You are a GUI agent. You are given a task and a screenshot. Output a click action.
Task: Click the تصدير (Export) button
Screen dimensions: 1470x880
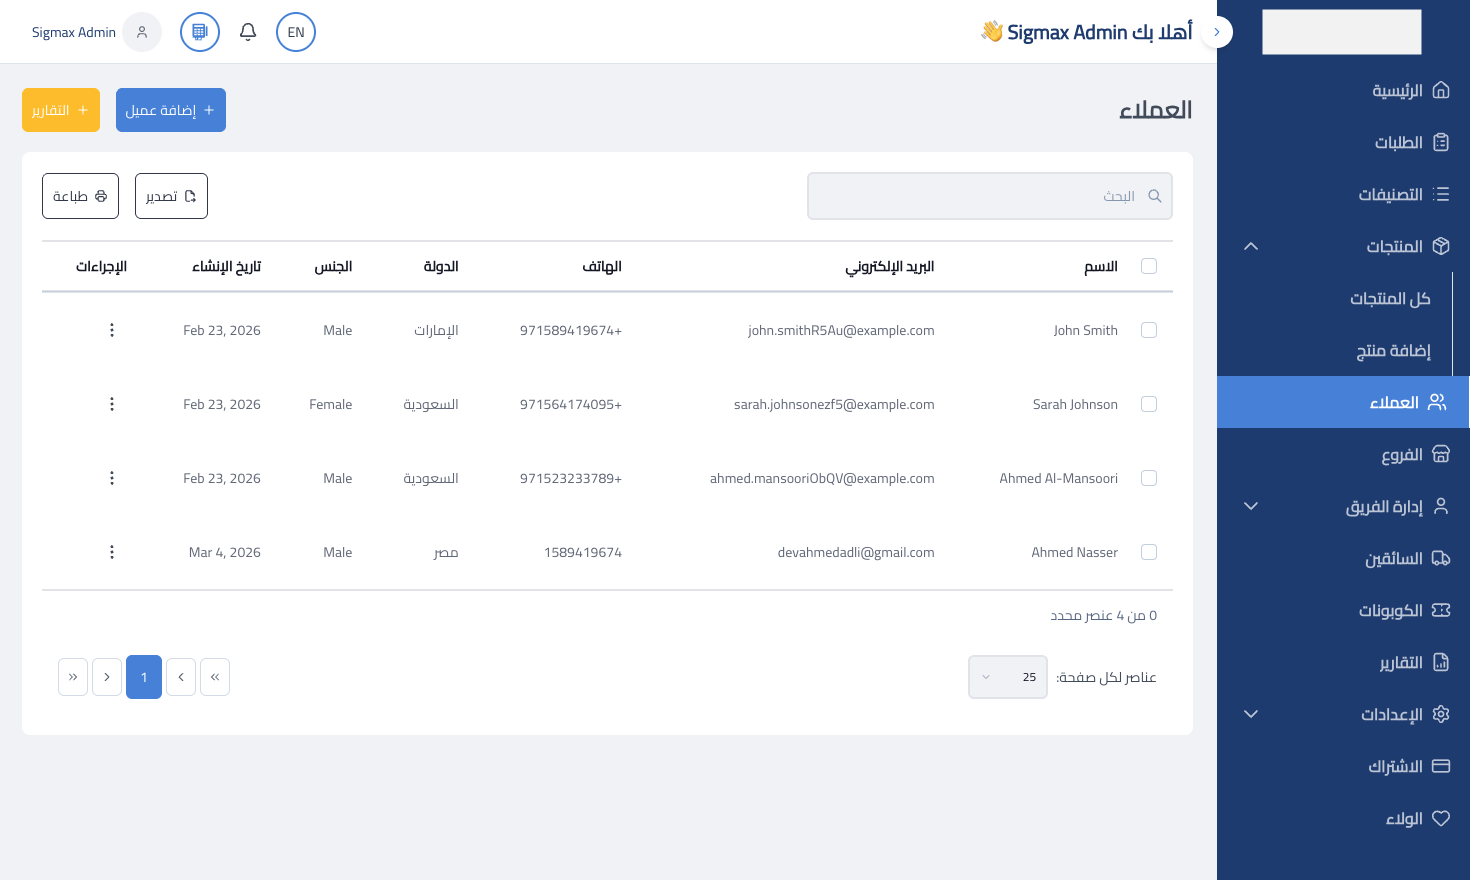point(171,196)
